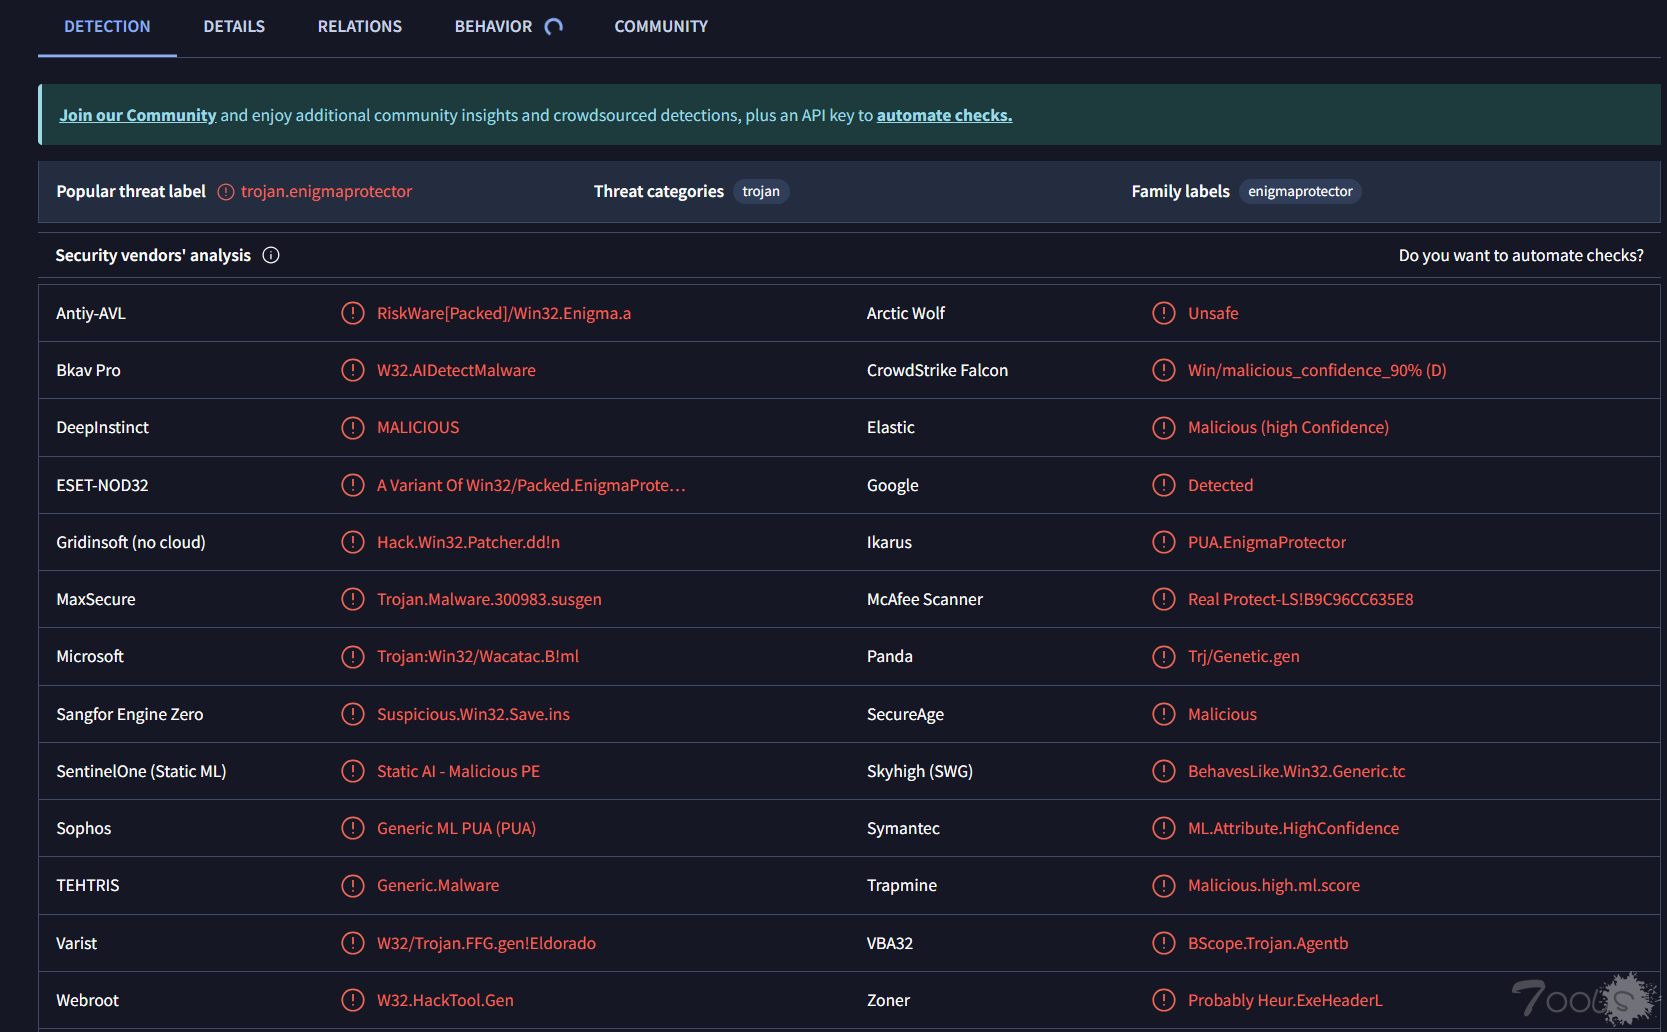The height and width of the screenshot is (1032, 1667).
Task: Click the Trapmine detection alert icon
Action: coord(1164,886)
